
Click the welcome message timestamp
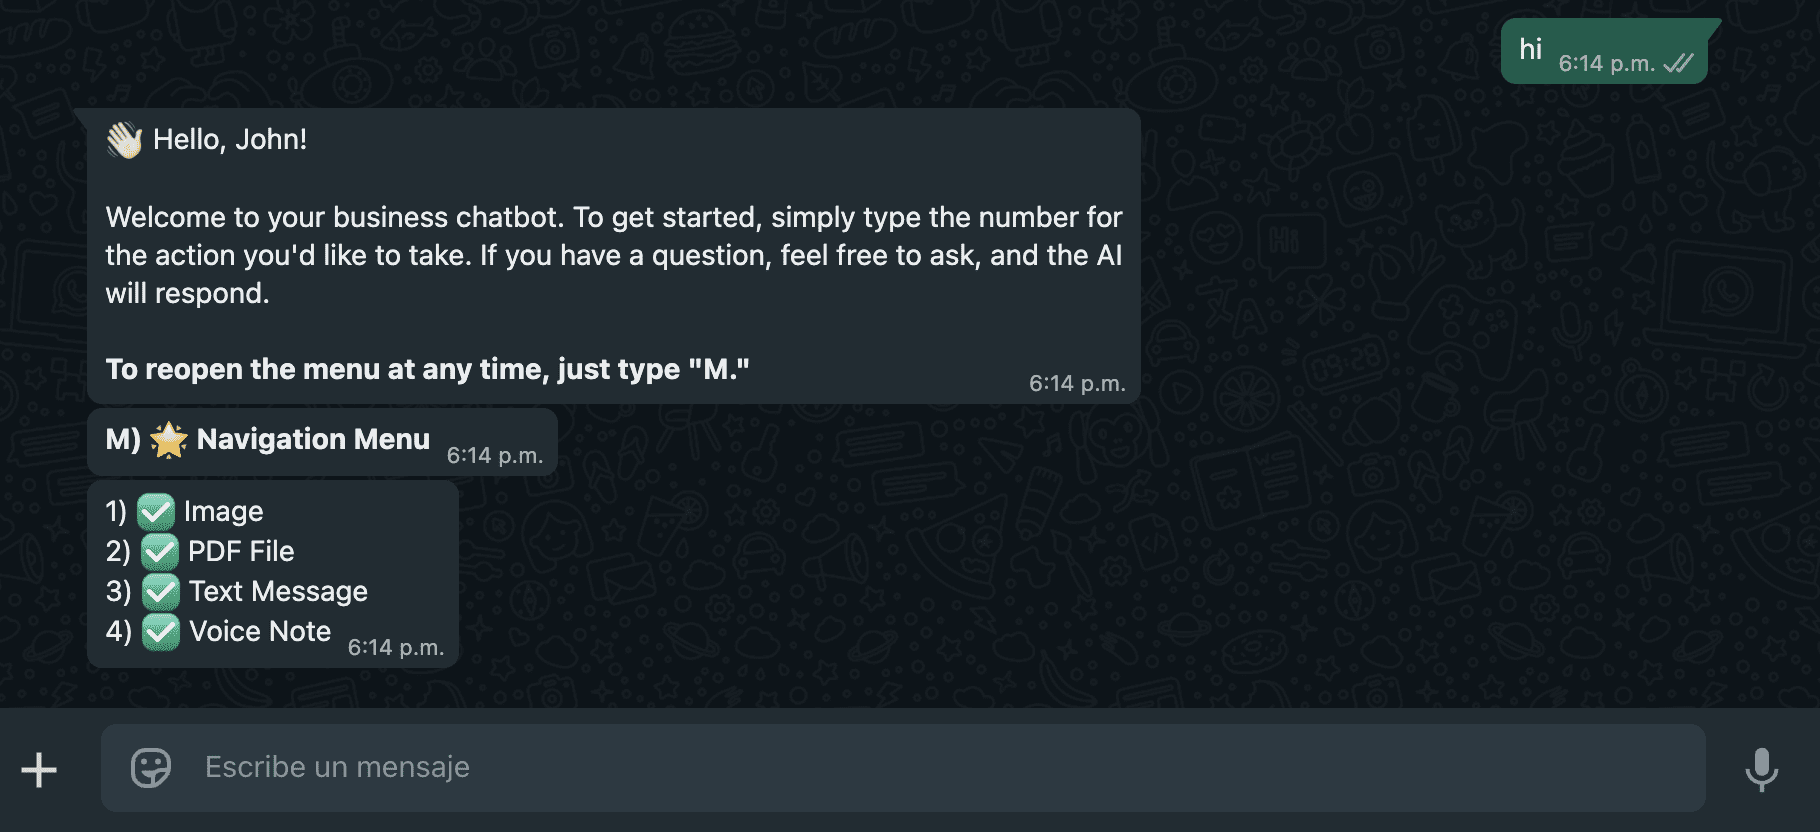(1077, 383)
